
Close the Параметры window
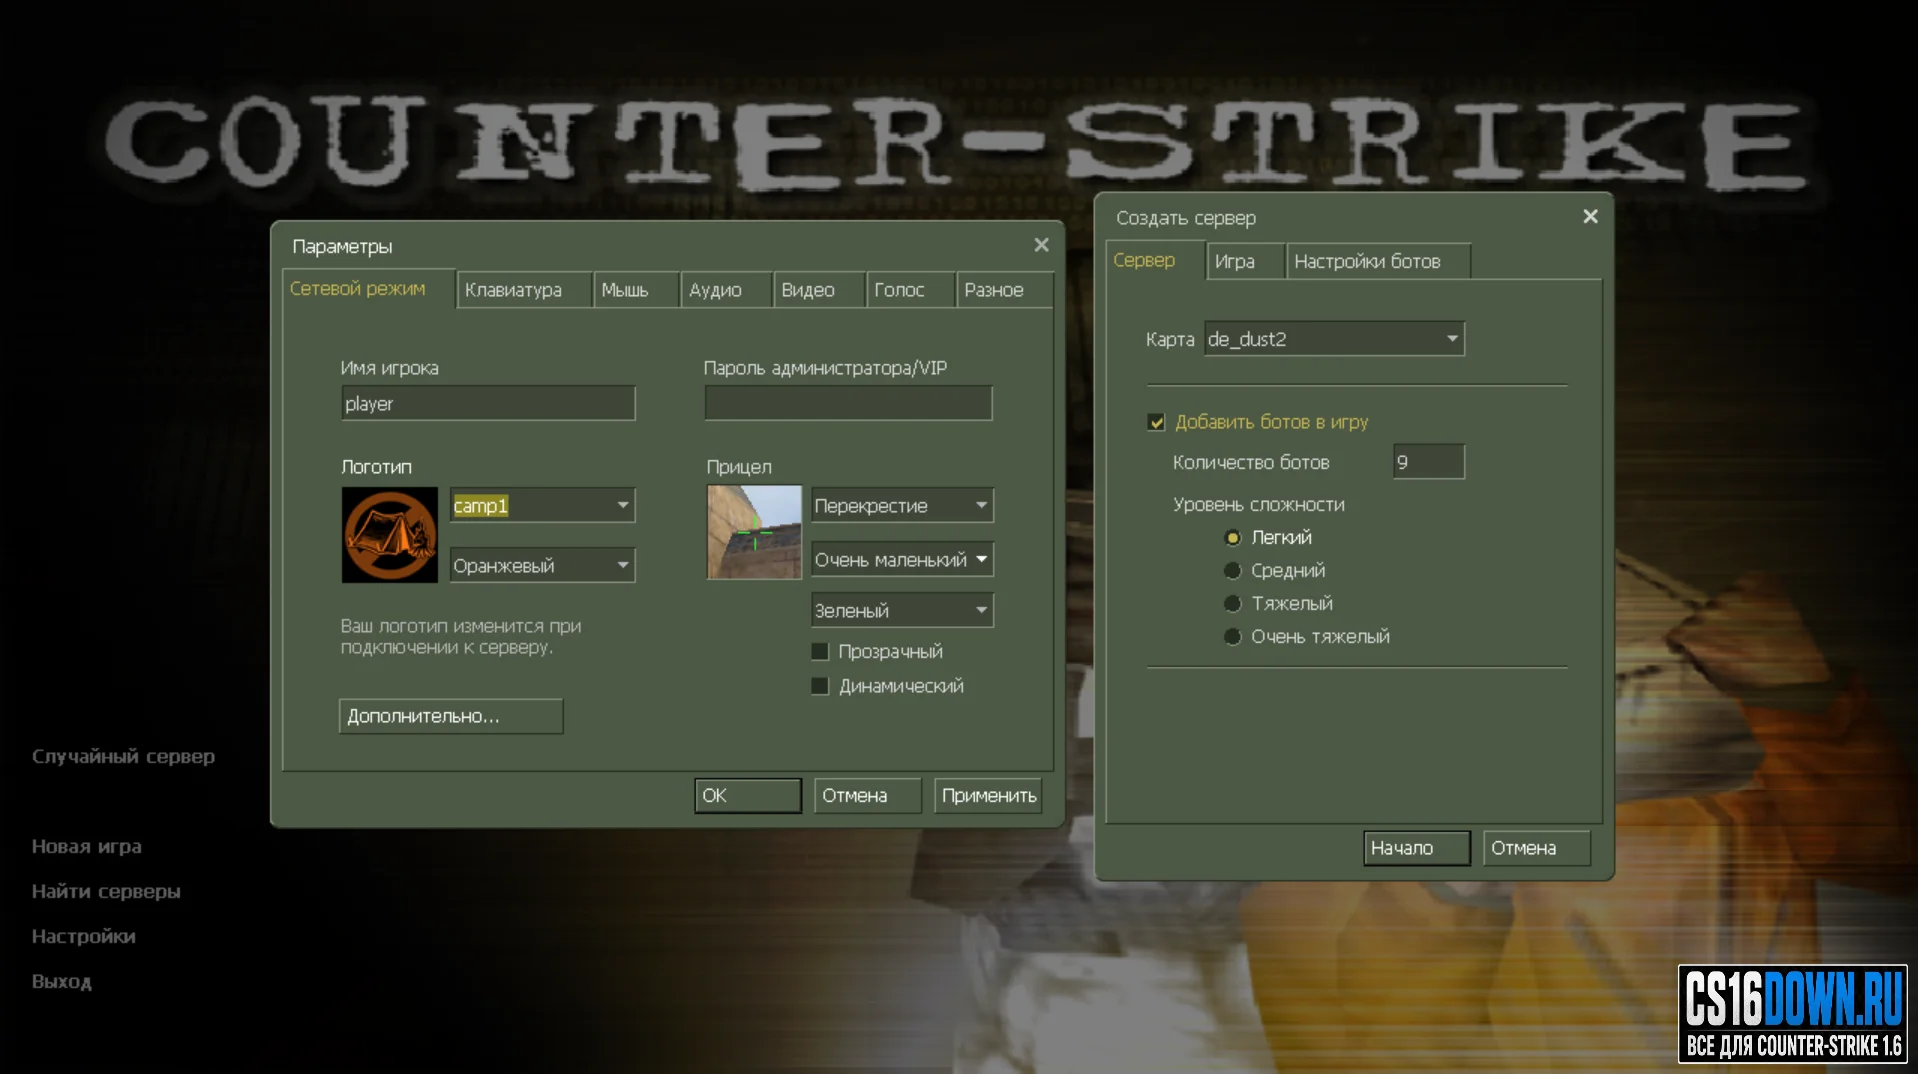(1041, 245)
